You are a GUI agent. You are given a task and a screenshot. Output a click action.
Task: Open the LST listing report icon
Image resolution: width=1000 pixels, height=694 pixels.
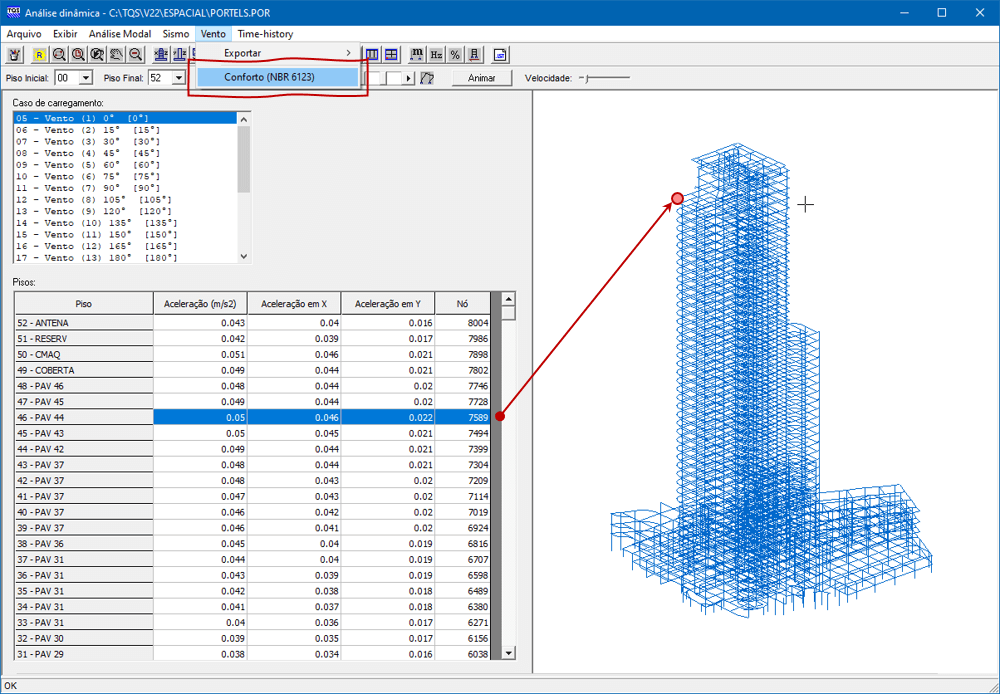[501, 55]
